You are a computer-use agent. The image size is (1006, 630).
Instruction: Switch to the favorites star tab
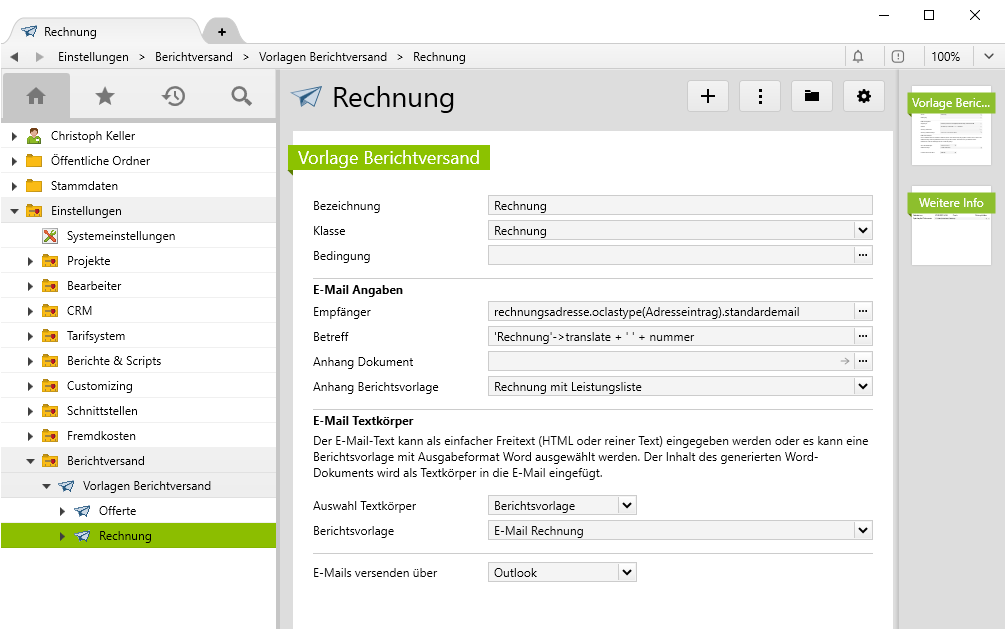tap(104, 96)
